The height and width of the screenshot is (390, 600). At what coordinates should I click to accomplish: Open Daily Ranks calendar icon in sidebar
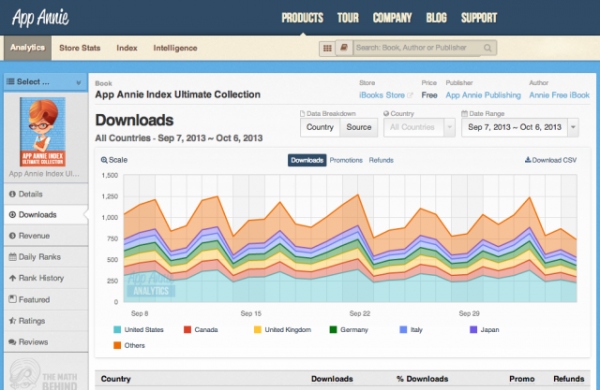(x=13, y=256)
